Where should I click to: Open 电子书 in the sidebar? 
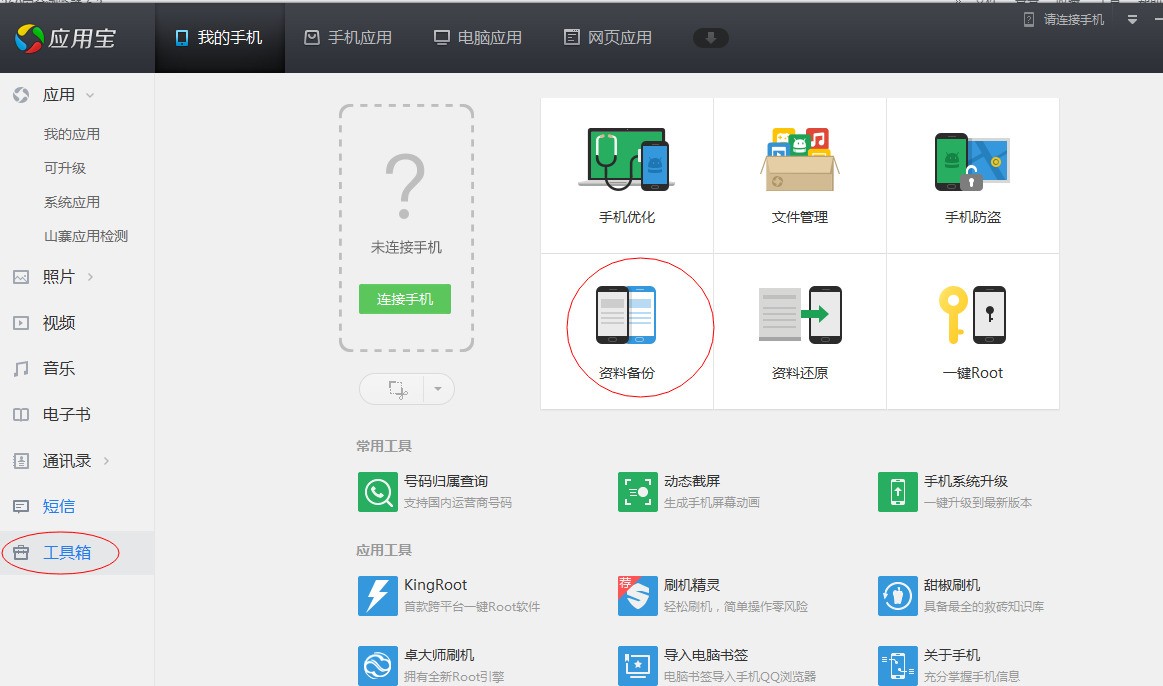pyautogui.click(x=67, y=415)
